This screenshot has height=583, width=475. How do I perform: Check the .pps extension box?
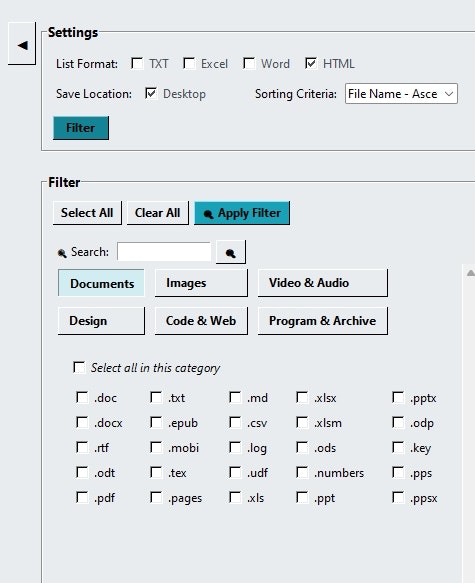pos(398,472)
